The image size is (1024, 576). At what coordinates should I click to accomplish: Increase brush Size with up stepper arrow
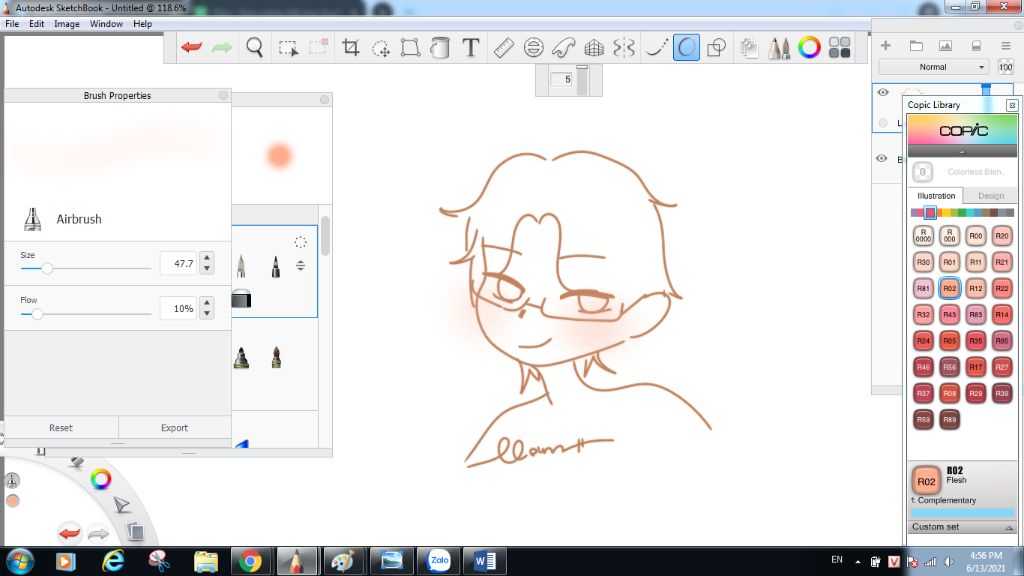point(207,257)
